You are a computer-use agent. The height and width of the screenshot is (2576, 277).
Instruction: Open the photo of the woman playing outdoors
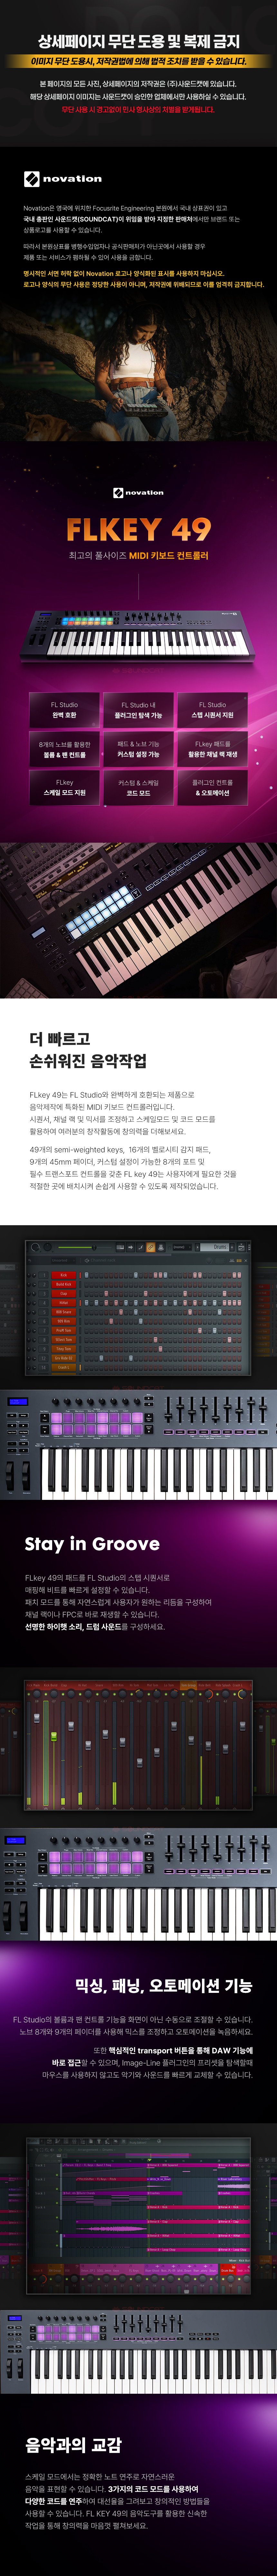coord(138,370)
